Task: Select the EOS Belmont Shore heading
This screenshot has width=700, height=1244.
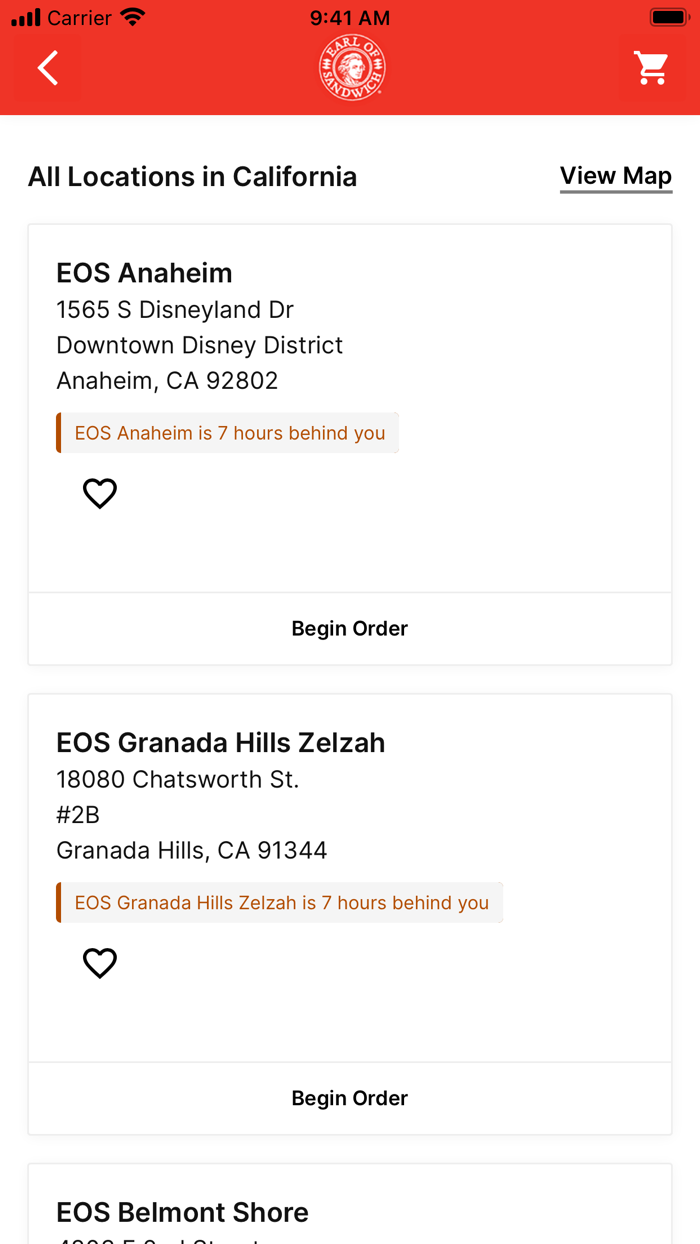Action: [x=183, y=1211]
